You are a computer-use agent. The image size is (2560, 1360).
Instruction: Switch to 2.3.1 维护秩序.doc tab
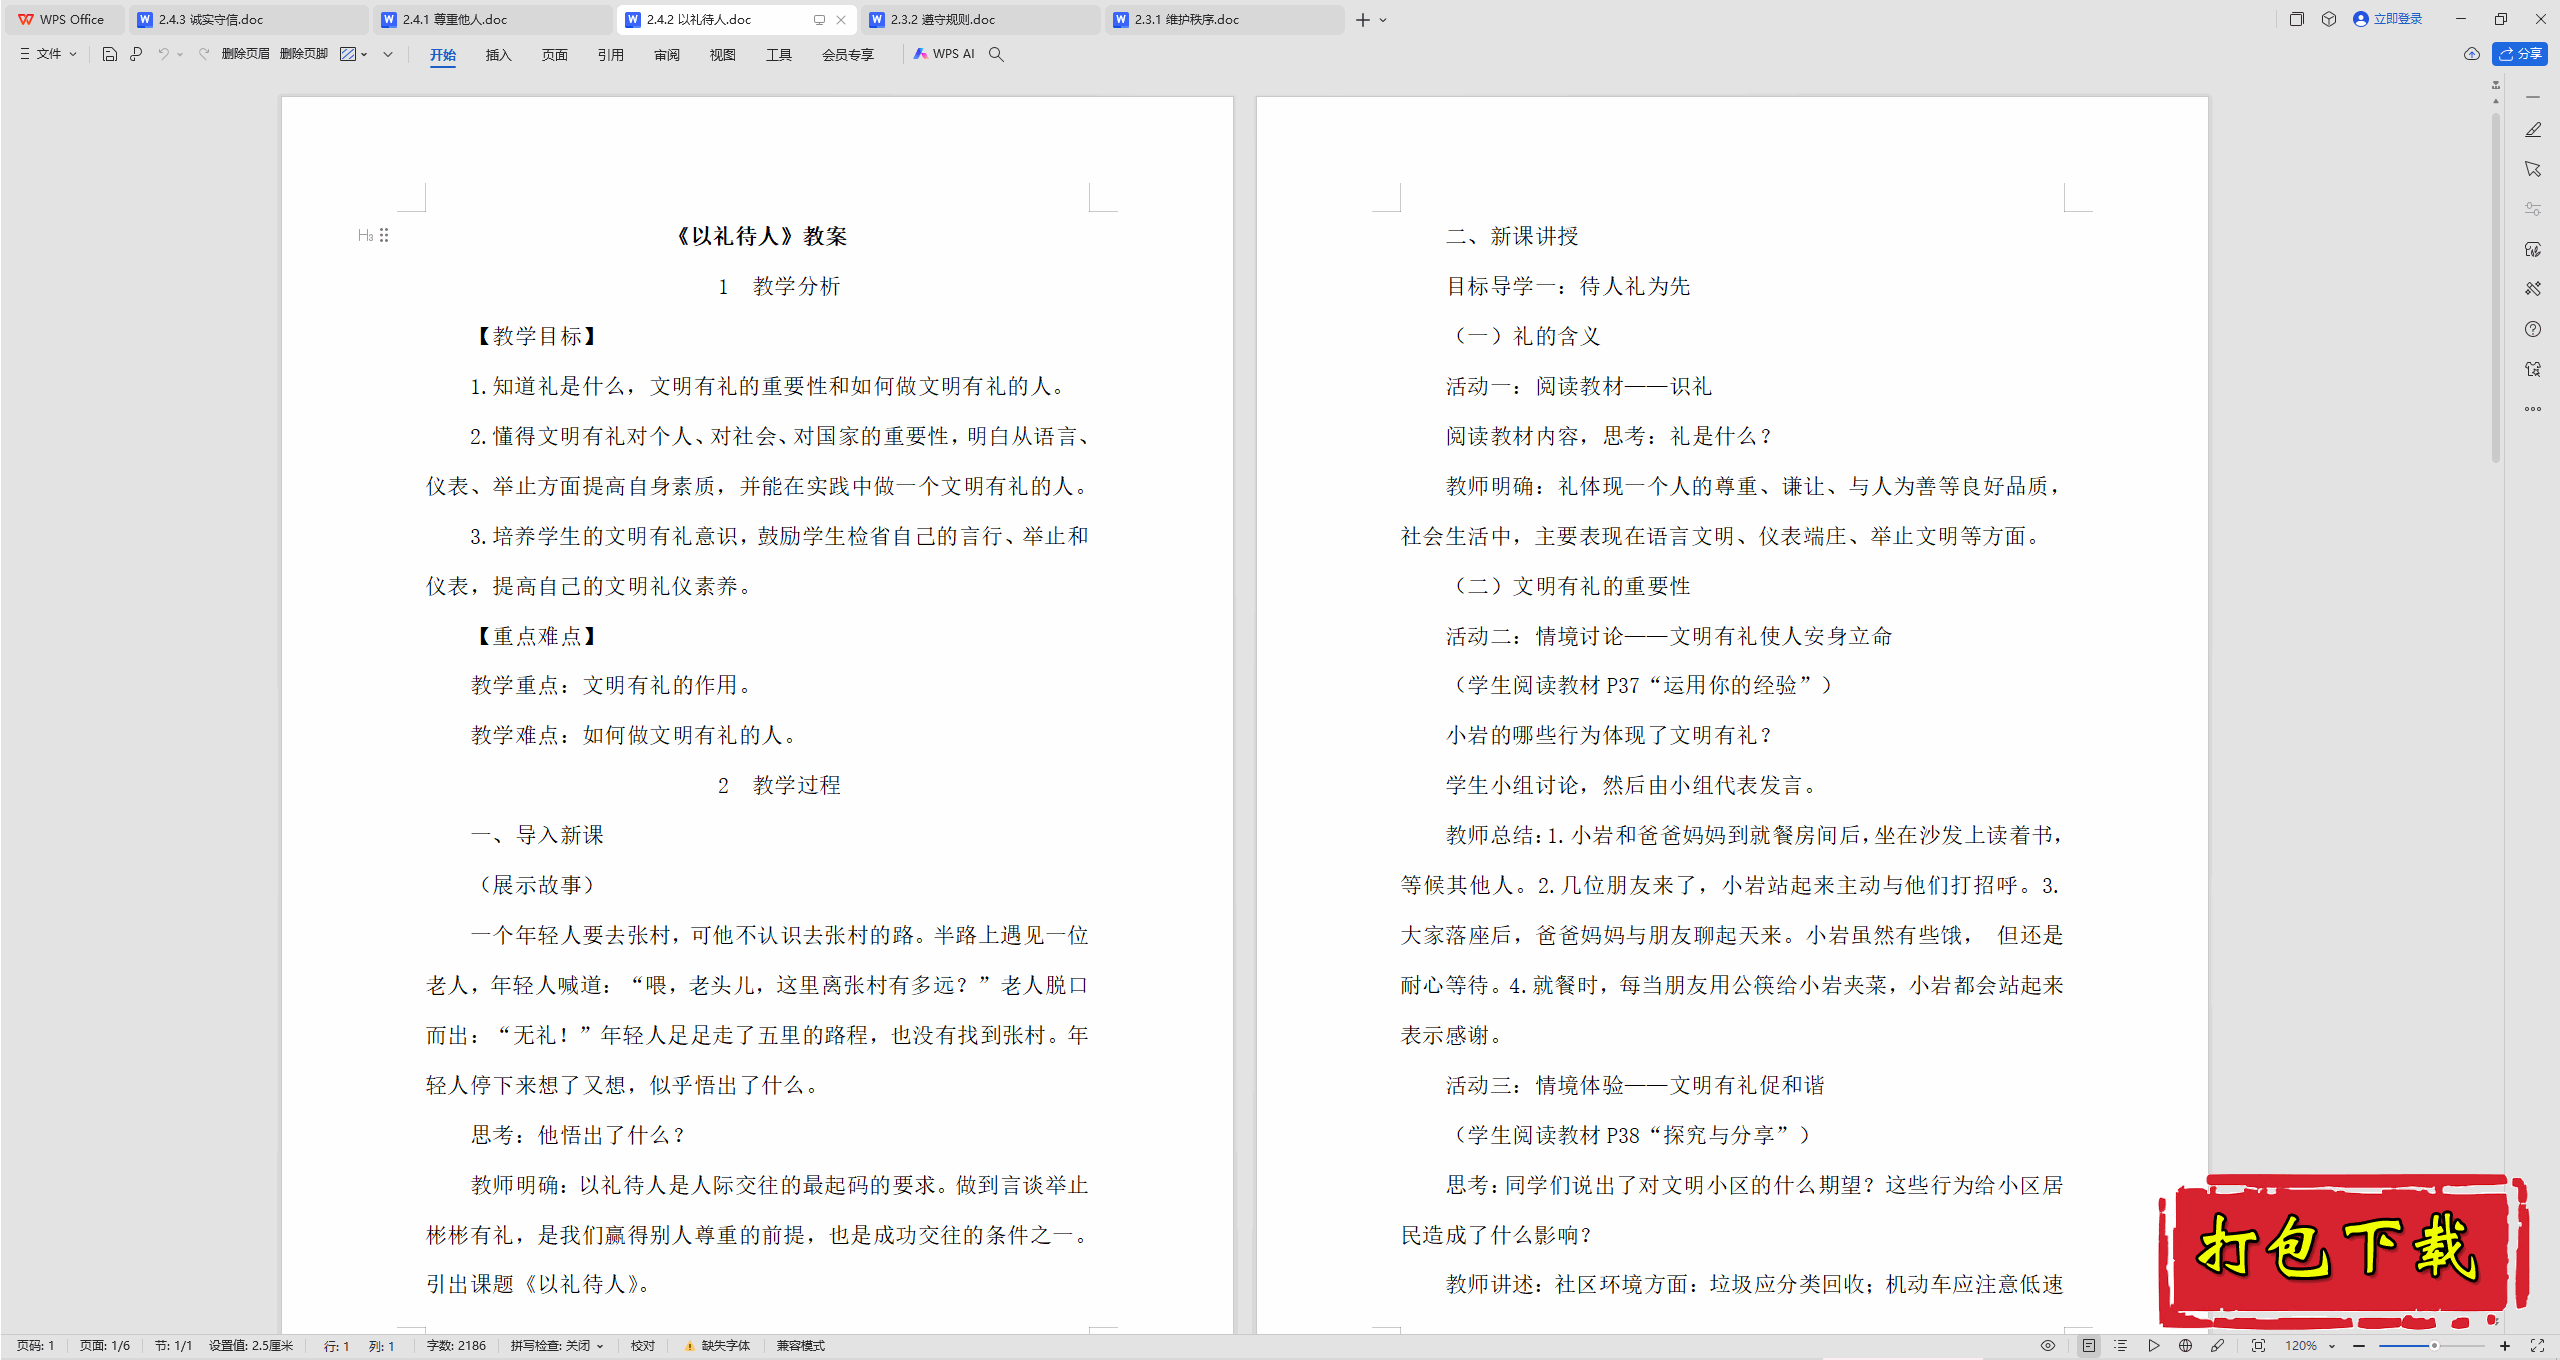pos(1224,19)
